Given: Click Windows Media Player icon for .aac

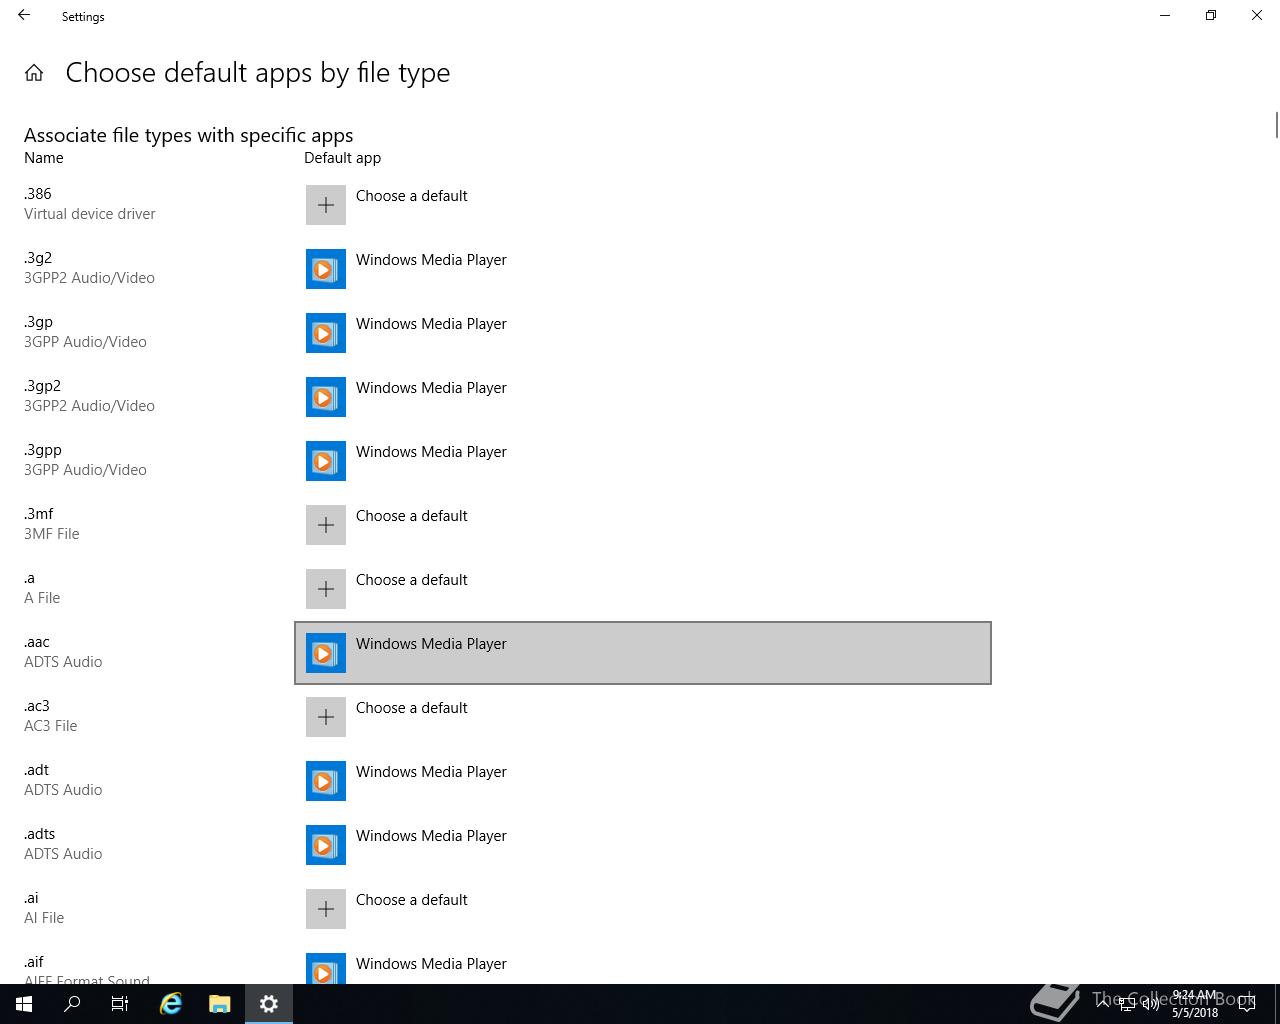Looking at the screenshot, I should (x=326, y=653).
